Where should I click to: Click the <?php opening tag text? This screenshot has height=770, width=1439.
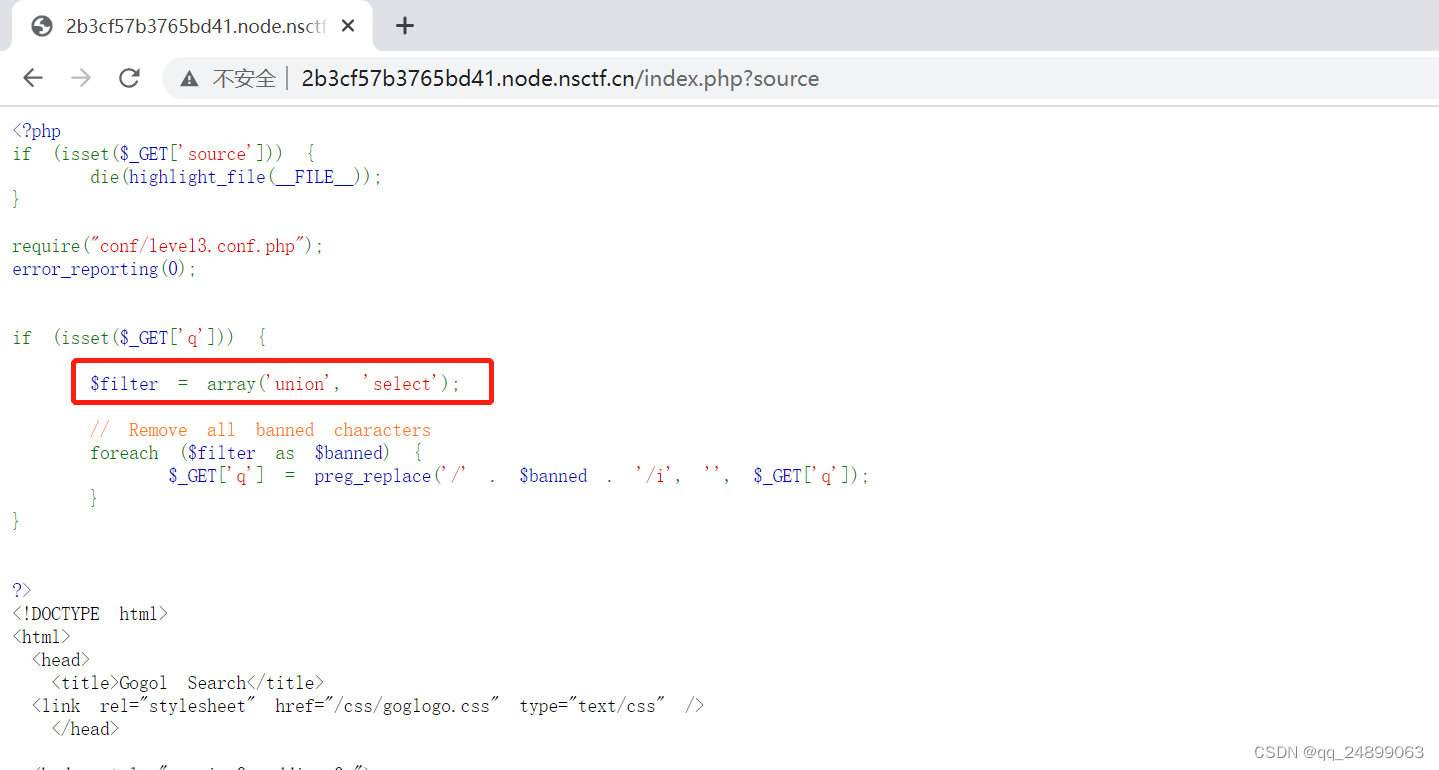[36, 130]
